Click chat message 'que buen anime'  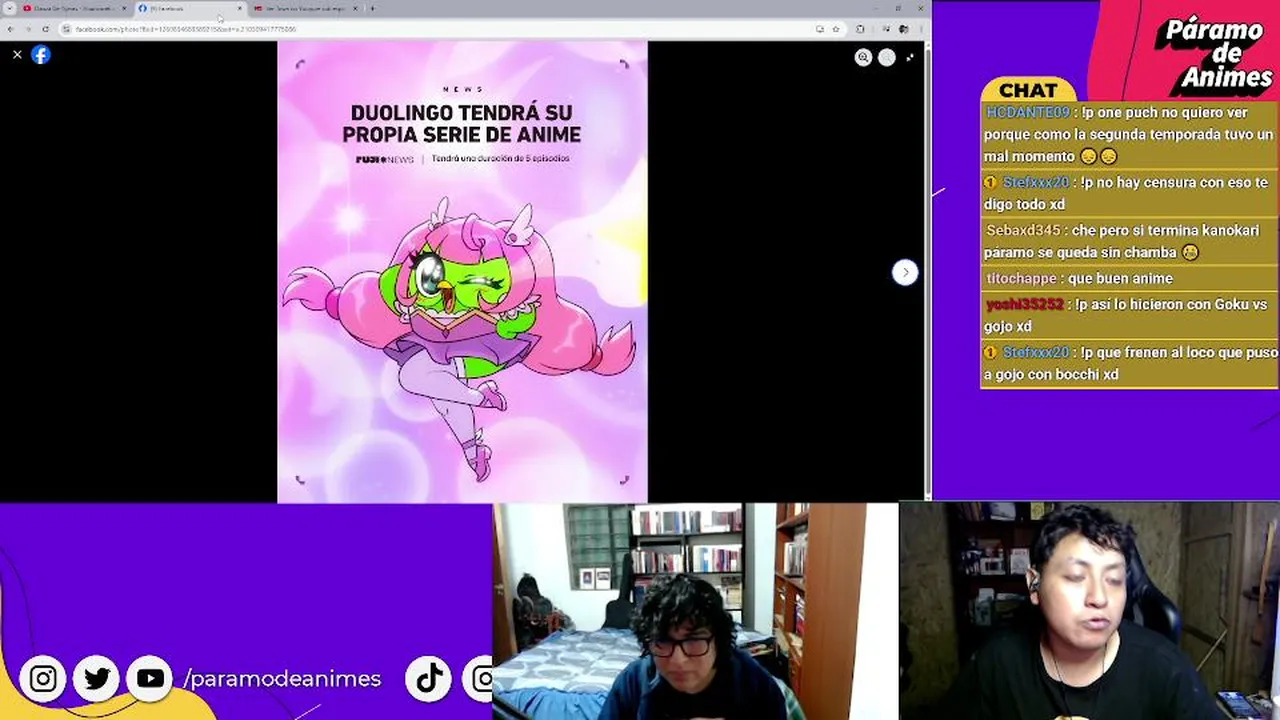(x=1120, y=279)
